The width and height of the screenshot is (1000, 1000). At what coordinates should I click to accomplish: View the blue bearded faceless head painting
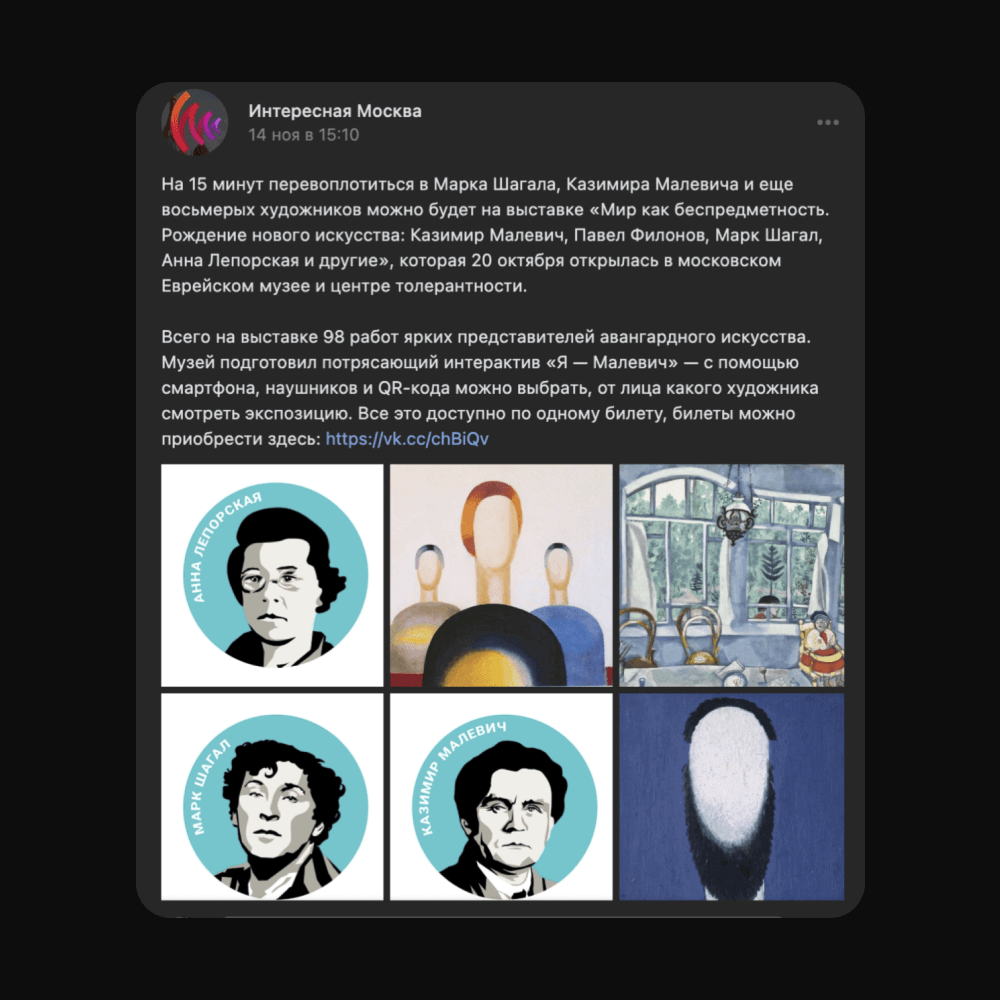[x=732, y=797]
